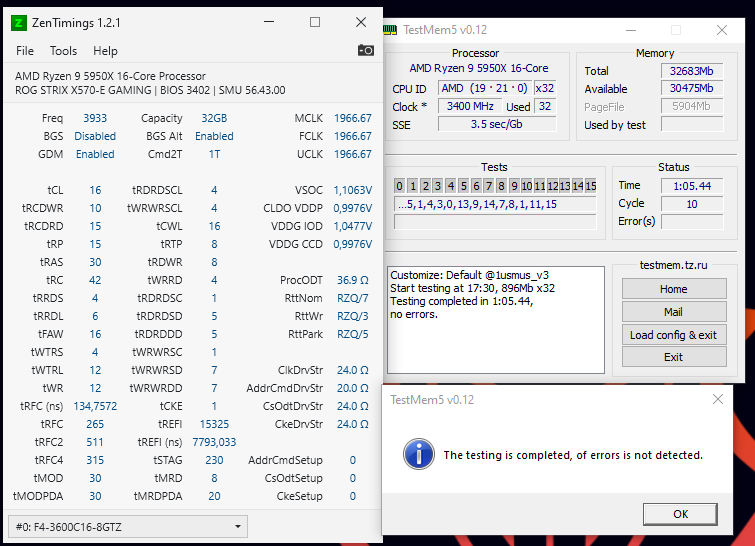Click the ROG STRIX X570-E GAMING BIOS line
This screenshot has width=755, height=546.
(x=150, y=90)
